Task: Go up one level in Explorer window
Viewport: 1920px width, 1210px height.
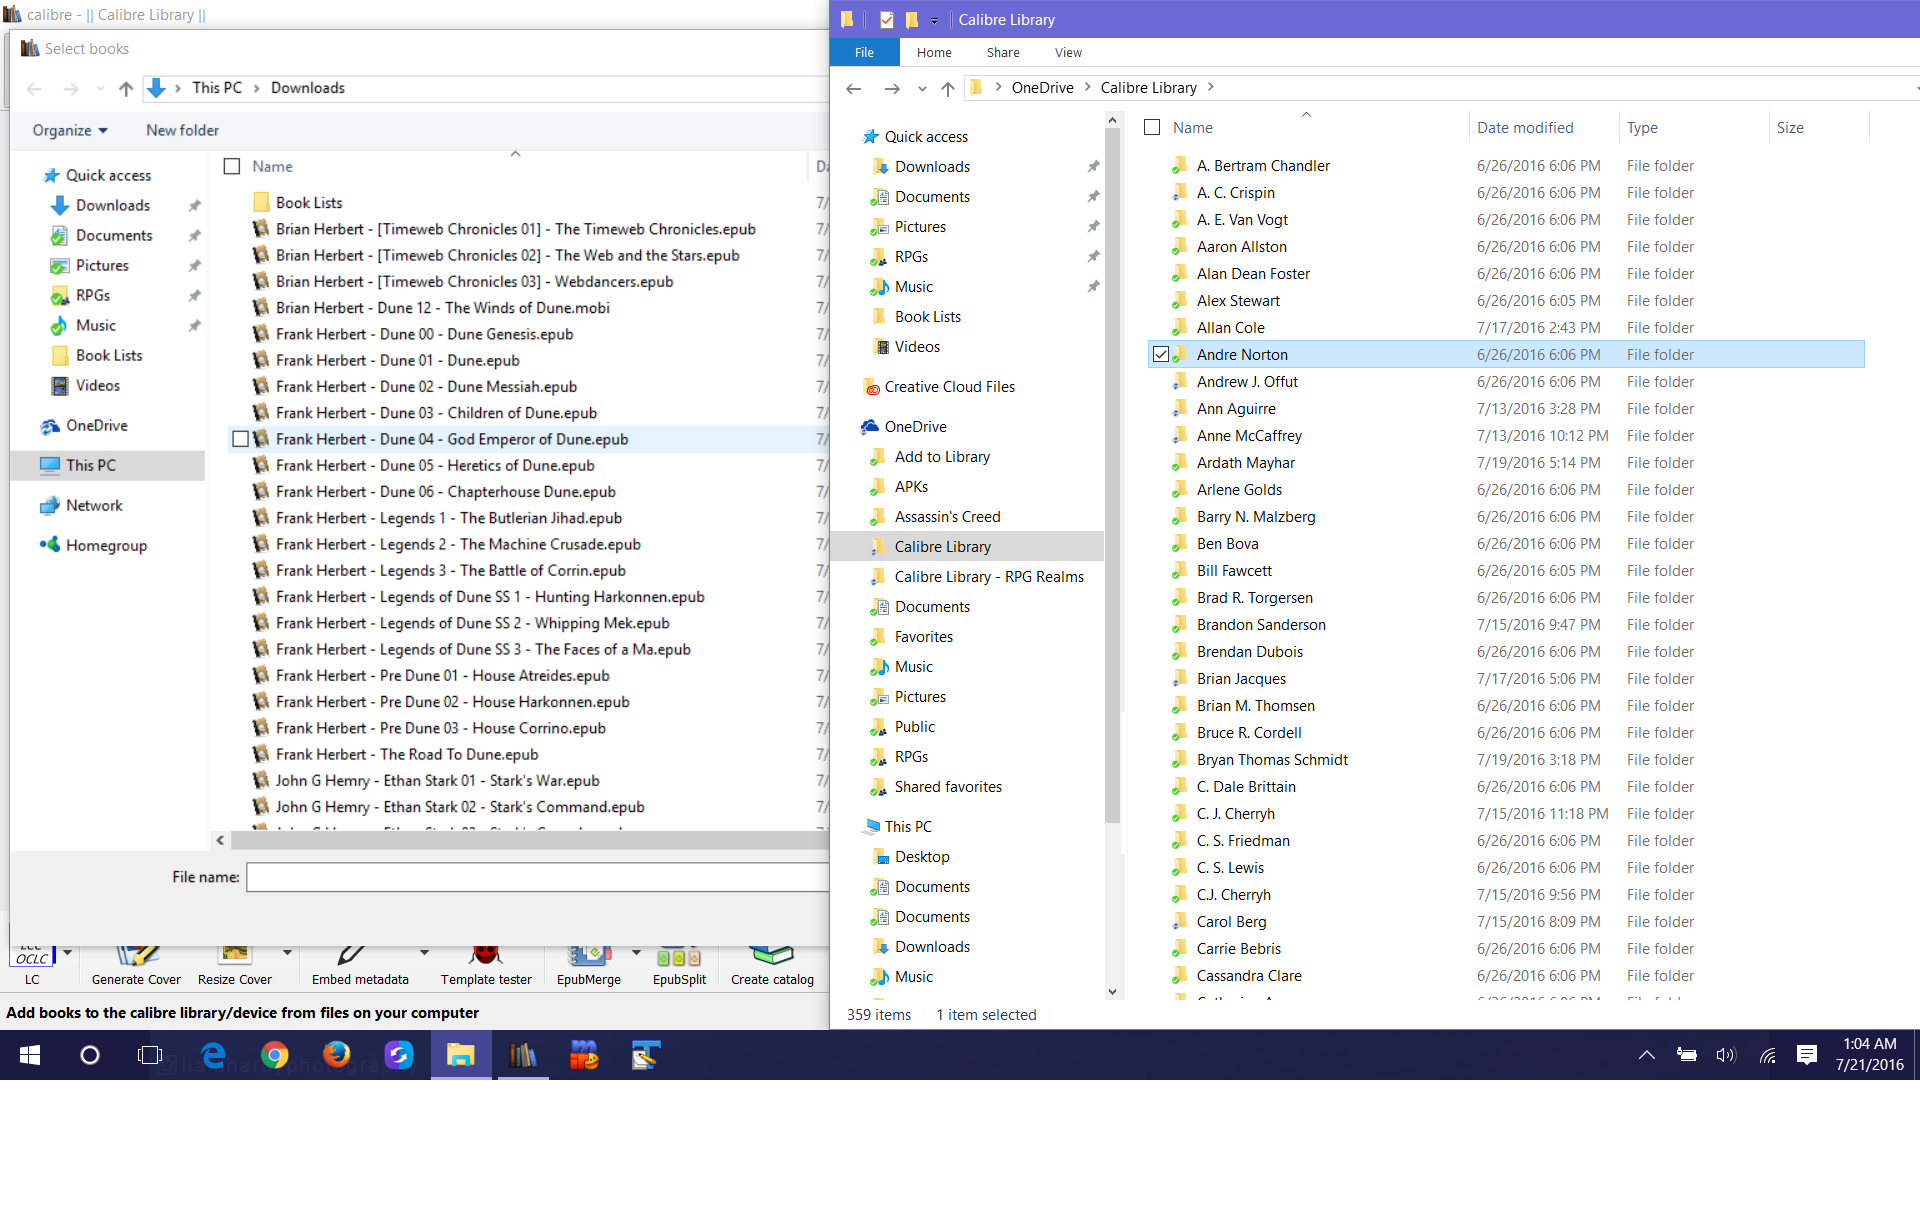Action: (x=947, y=88)
